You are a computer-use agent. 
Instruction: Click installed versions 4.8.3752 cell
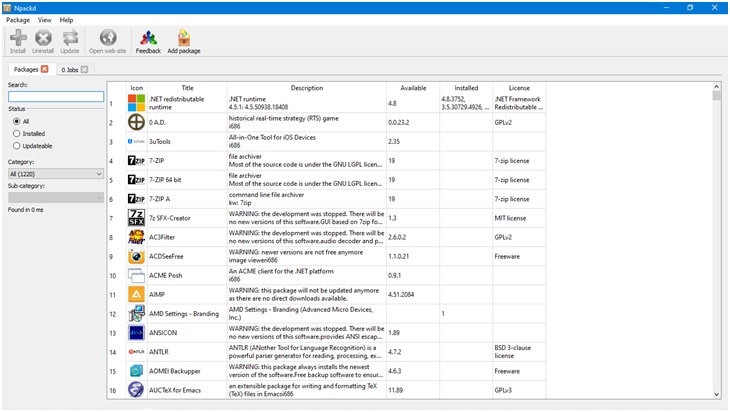pyautogui.click(x=466, y=103)
